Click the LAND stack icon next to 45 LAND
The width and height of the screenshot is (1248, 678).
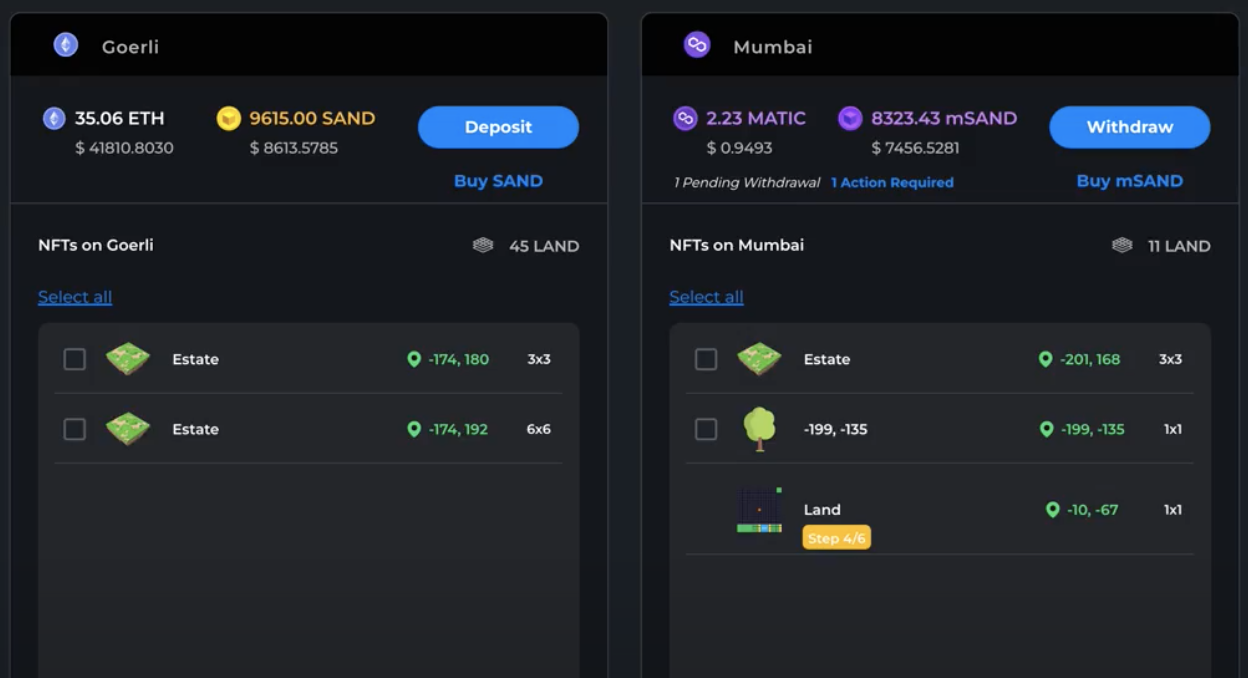(483, 246)
